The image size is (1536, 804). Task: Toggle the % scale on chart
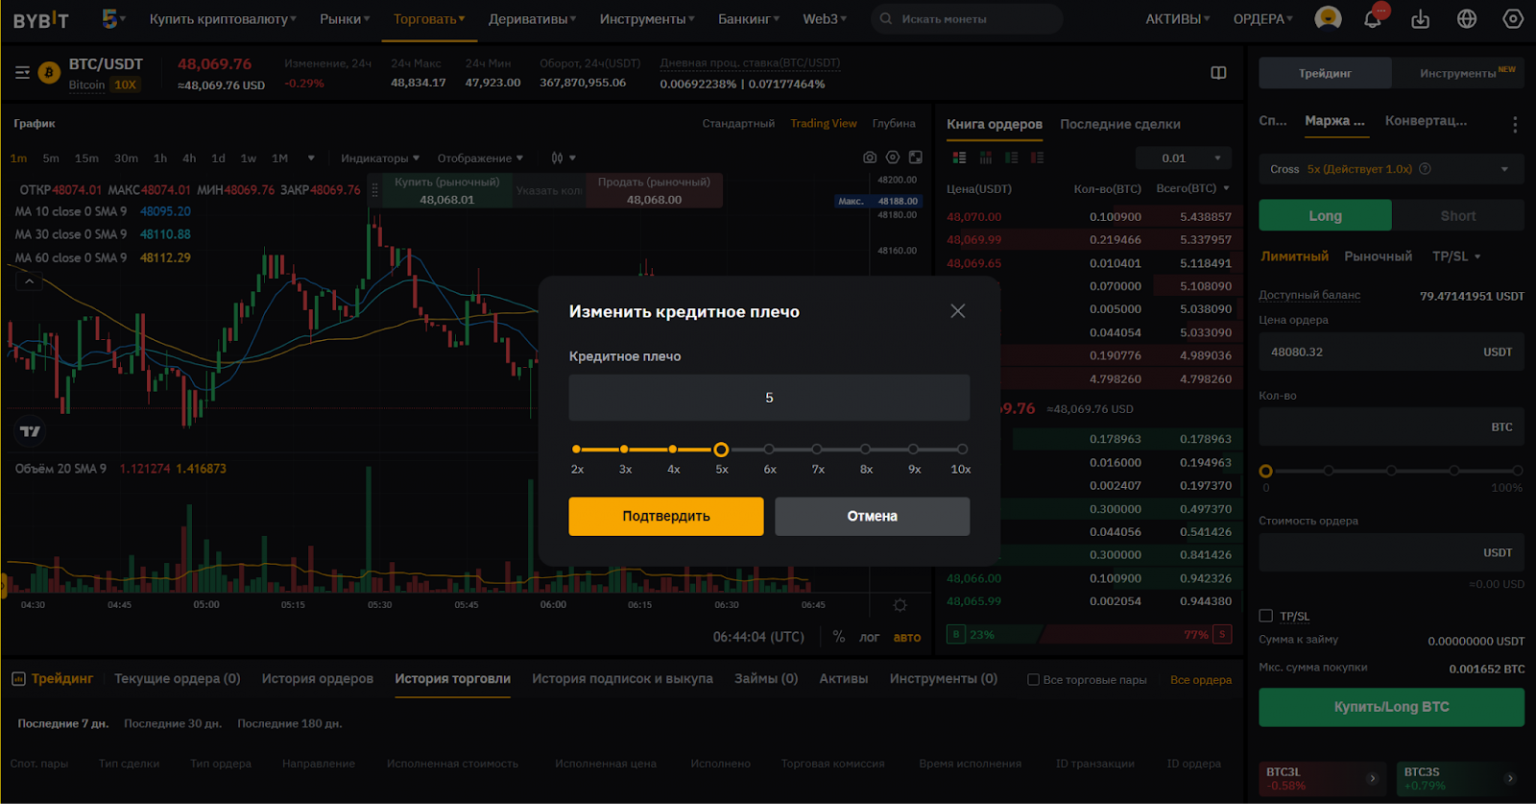coord(839,637)
